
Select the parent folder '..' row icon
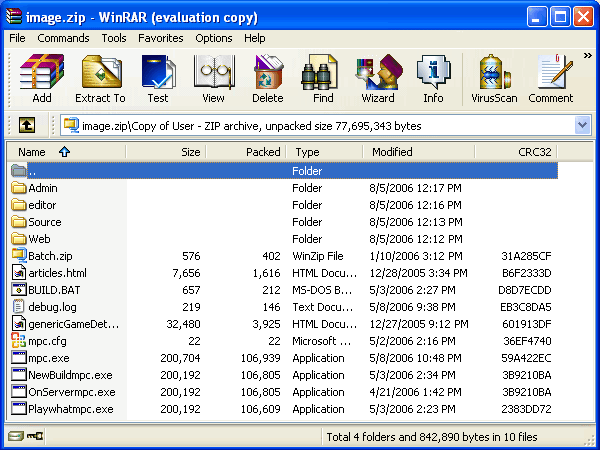coord(18,171)
